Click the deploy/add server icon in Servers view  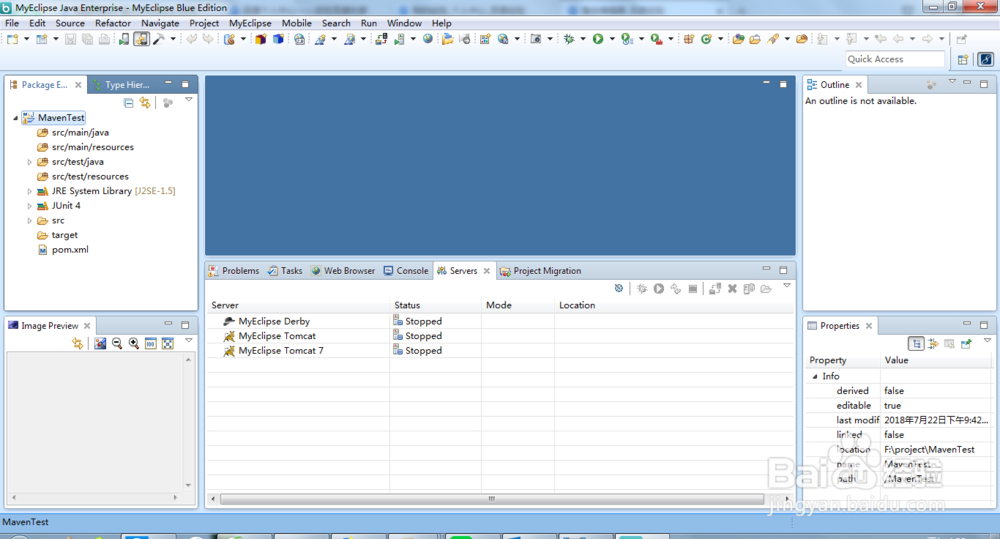pos(715,289)
